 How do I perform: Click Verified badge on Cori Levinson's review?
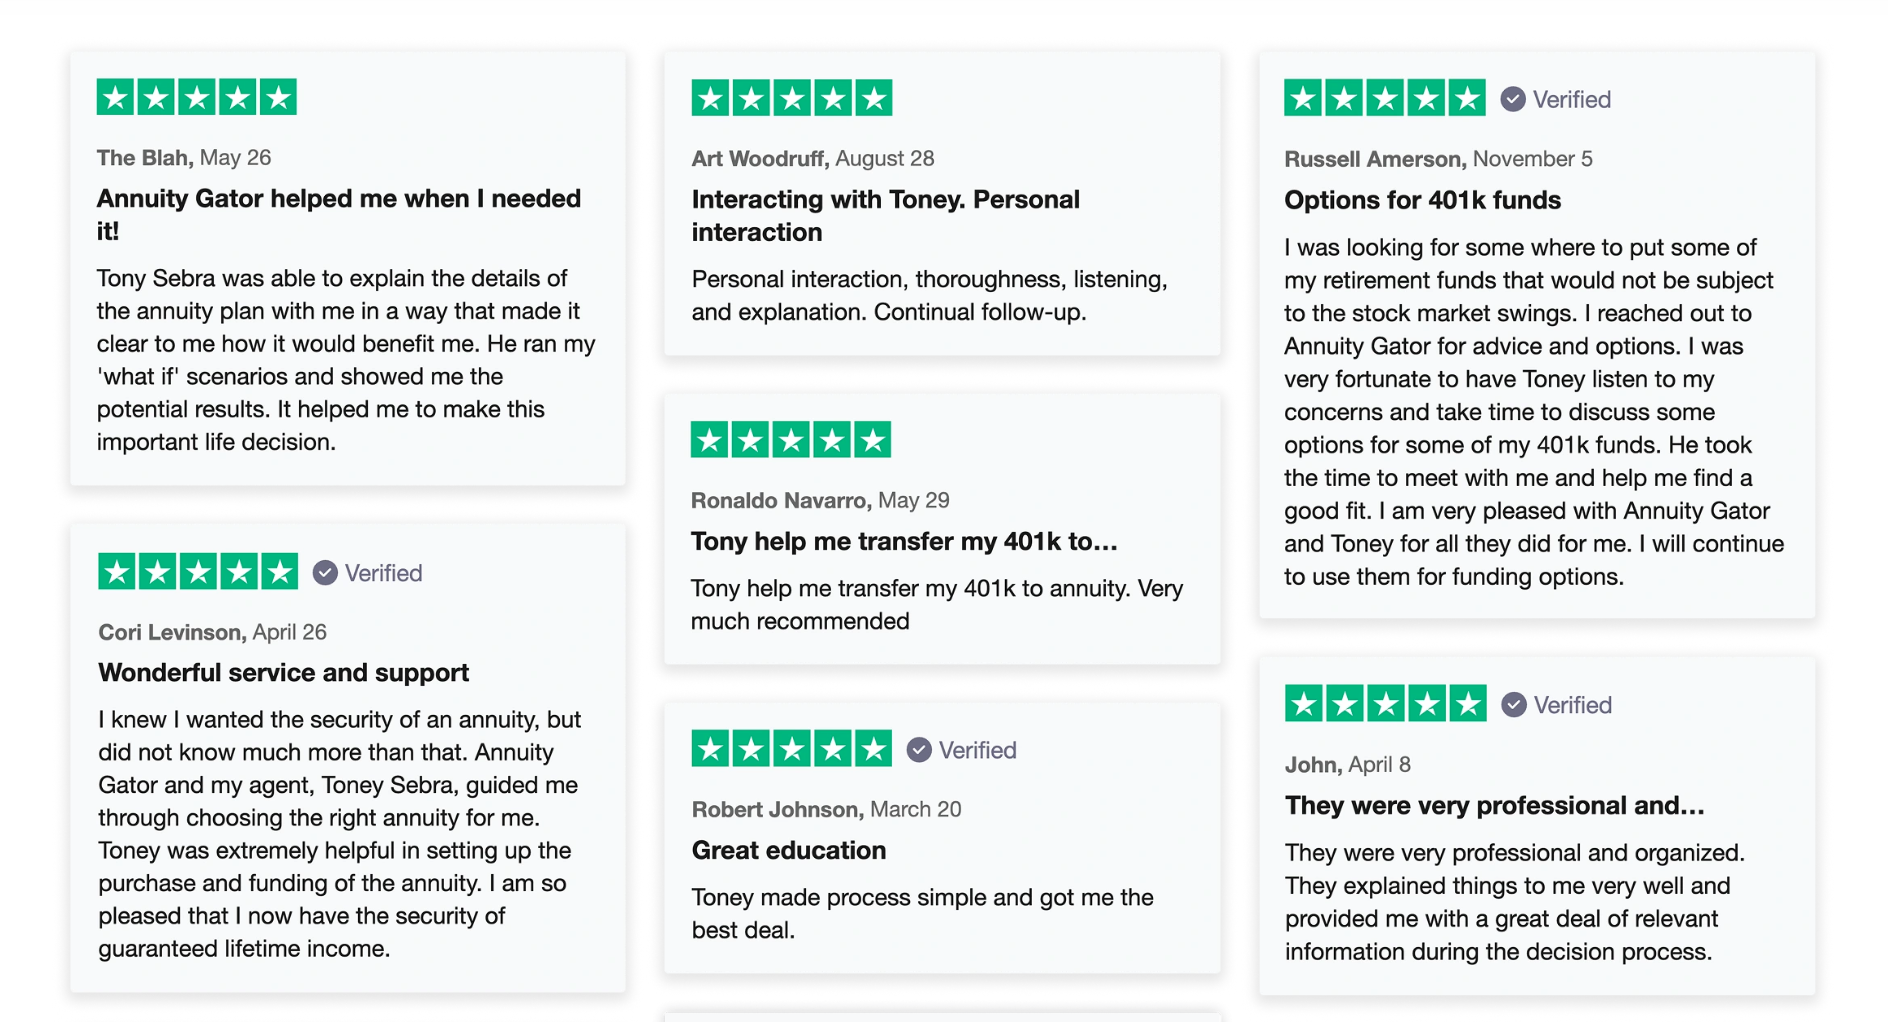click(368, 573)
